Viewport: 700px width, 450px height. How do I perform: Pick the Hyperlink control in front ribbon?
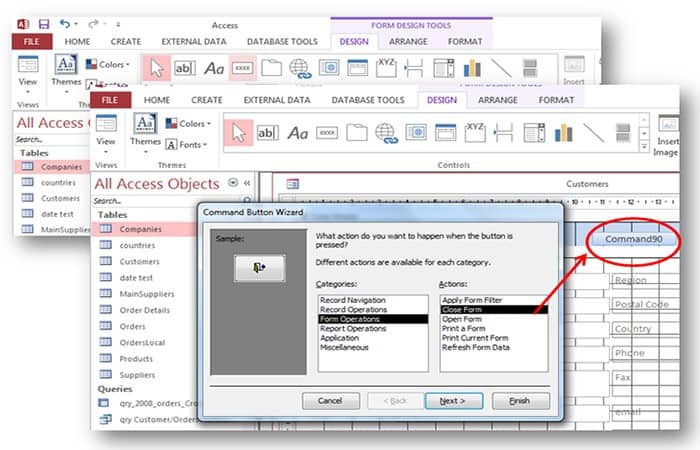(x=386, y=133)
